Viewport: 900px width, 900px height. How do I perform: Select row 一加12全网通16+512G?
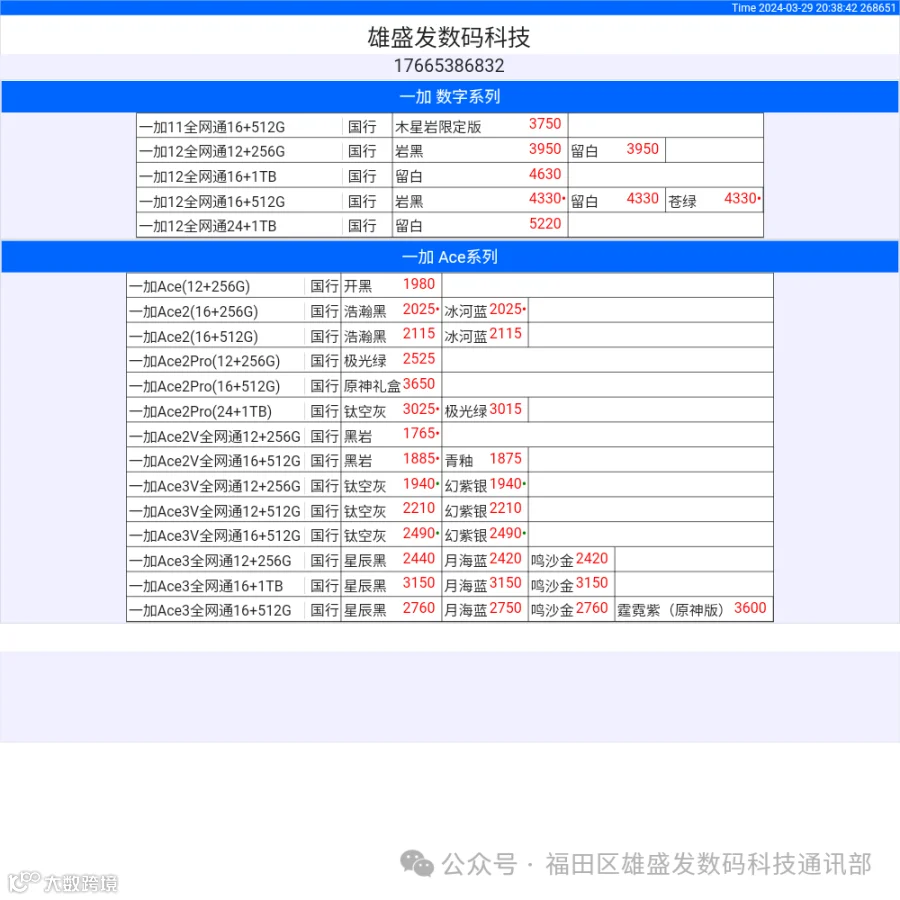point(450,200)
